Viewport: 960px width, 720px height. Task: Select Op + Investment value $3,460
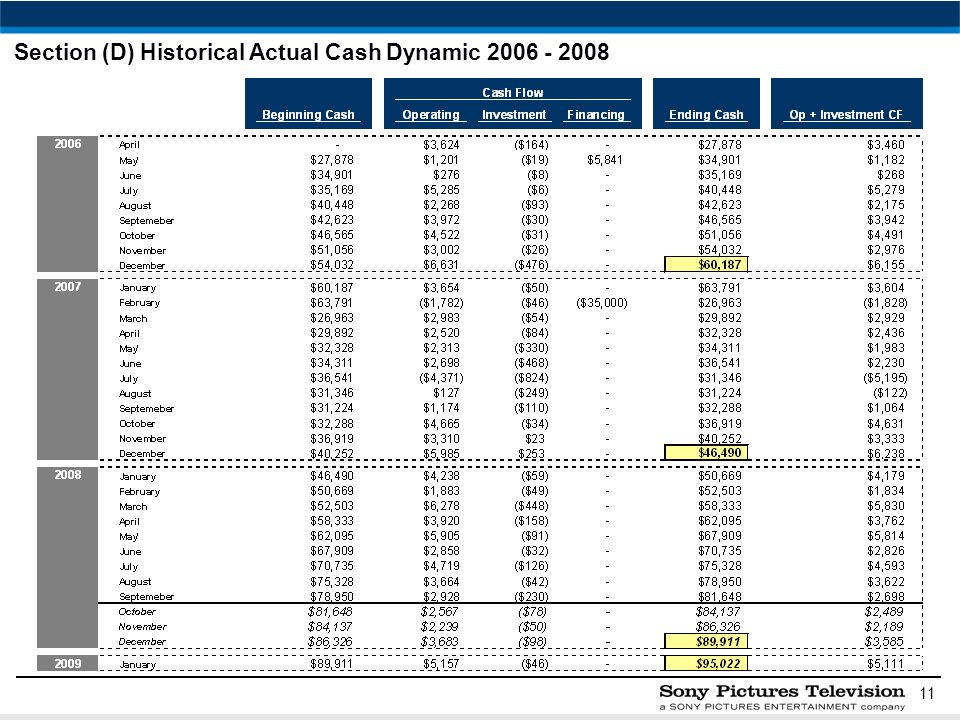tap(885, 144)
